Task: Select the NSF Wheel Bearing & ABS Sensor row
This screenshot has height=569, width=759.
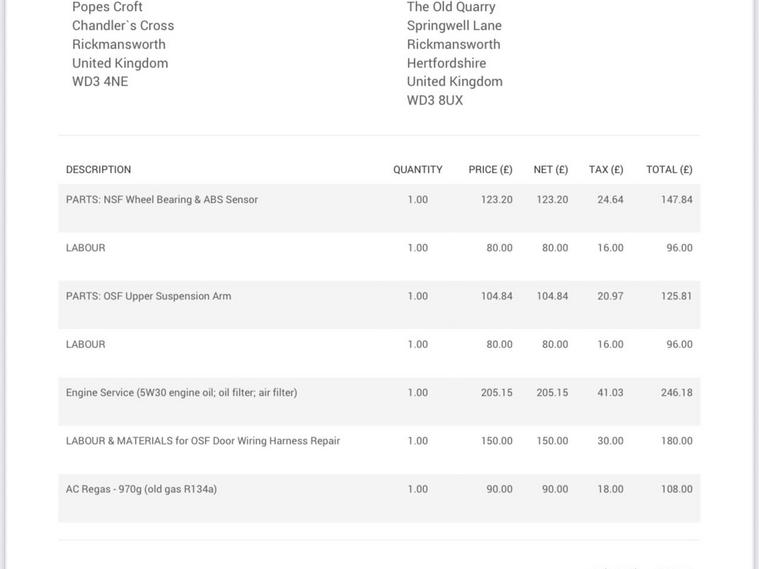Action: click(379, 208)
